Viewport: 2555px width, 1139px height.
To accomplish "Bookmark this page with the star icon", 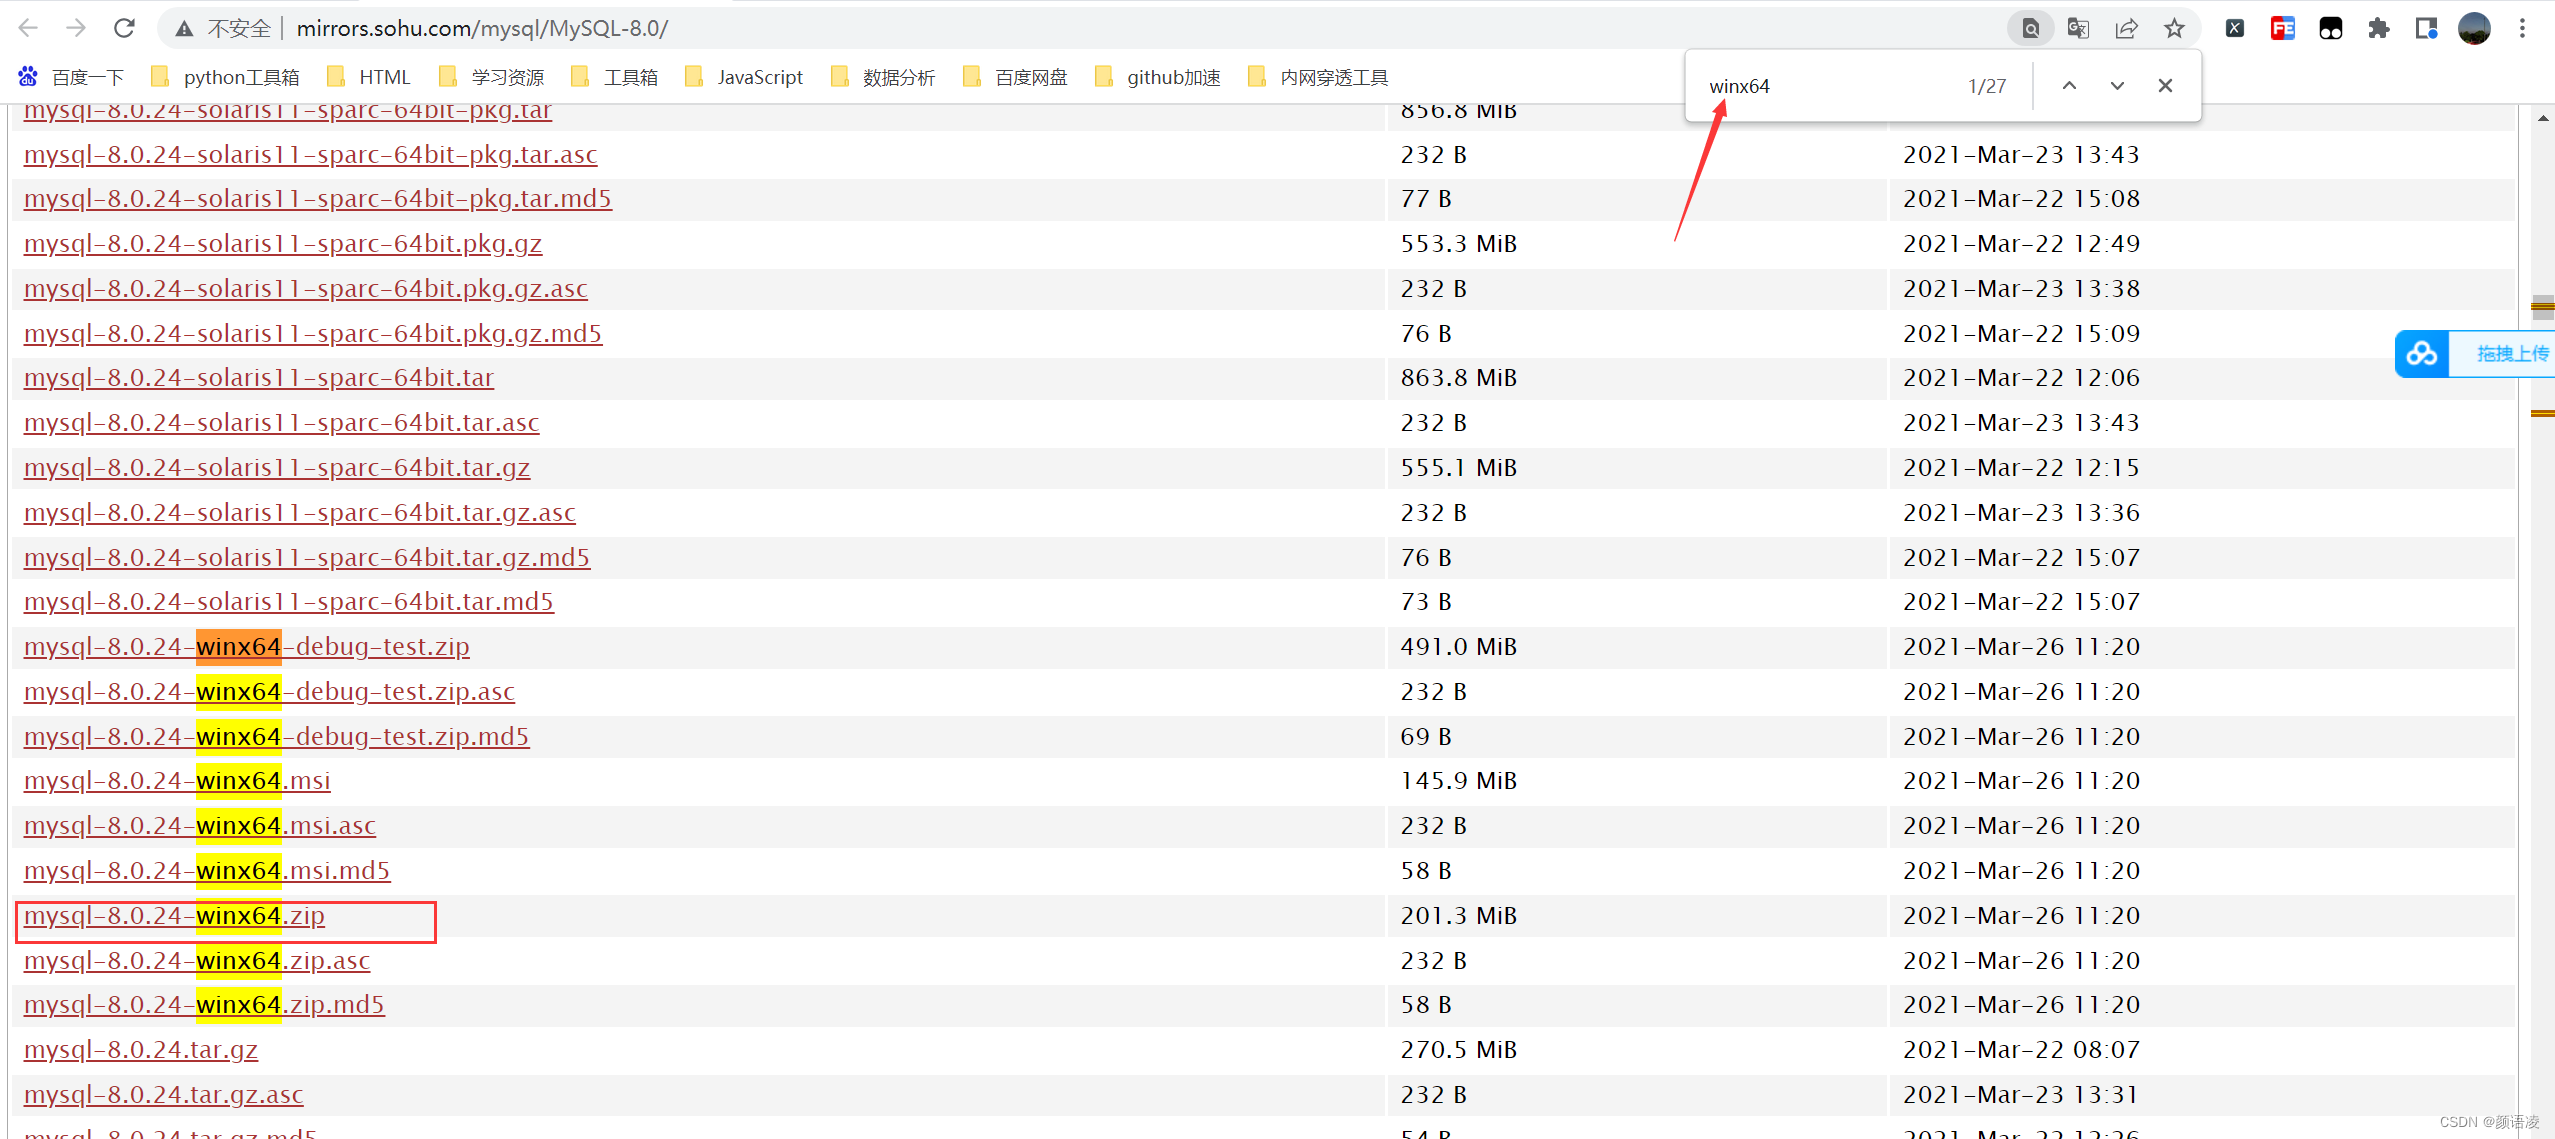I will click(x=2174, y=28).
